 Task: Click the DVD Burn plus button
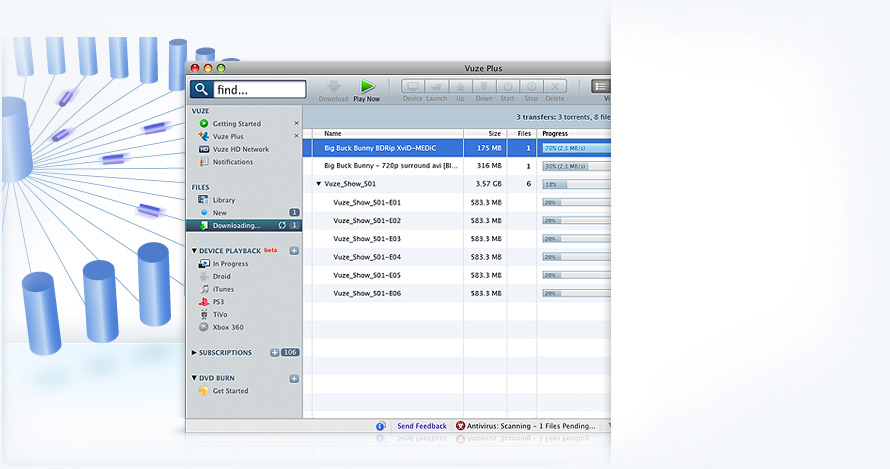(x=294, y=378)
